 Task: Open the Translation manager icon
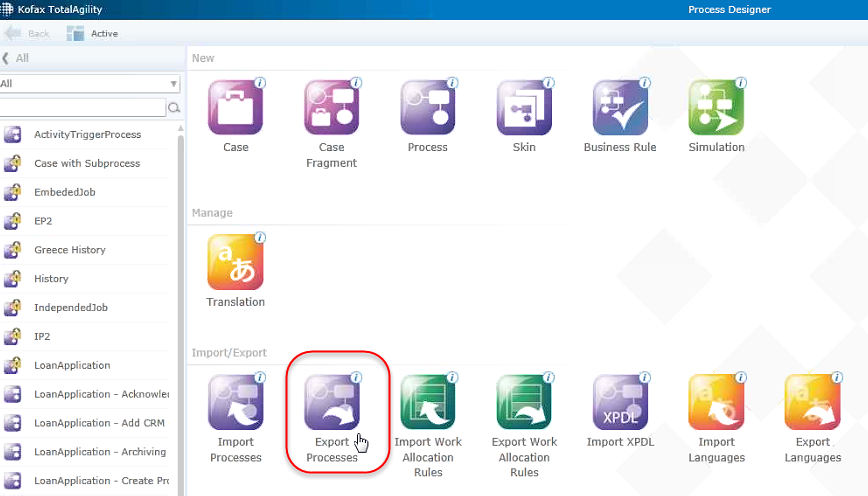tap(236, 262)
